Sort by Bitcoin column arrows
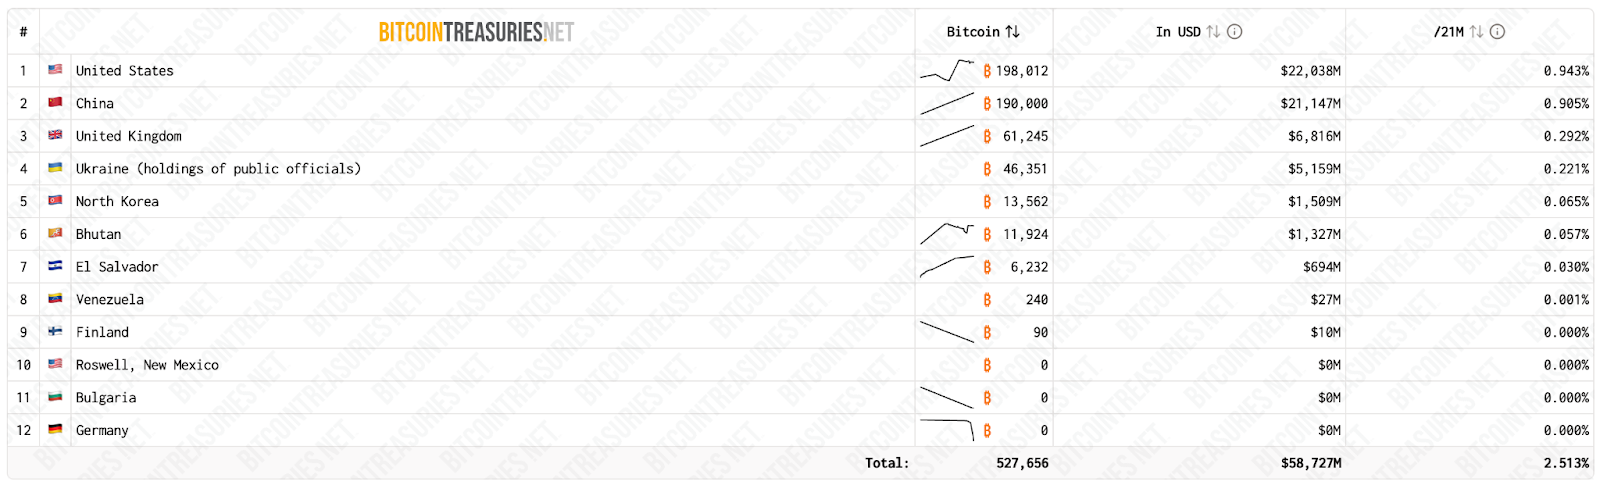 tap(1013, 32)
